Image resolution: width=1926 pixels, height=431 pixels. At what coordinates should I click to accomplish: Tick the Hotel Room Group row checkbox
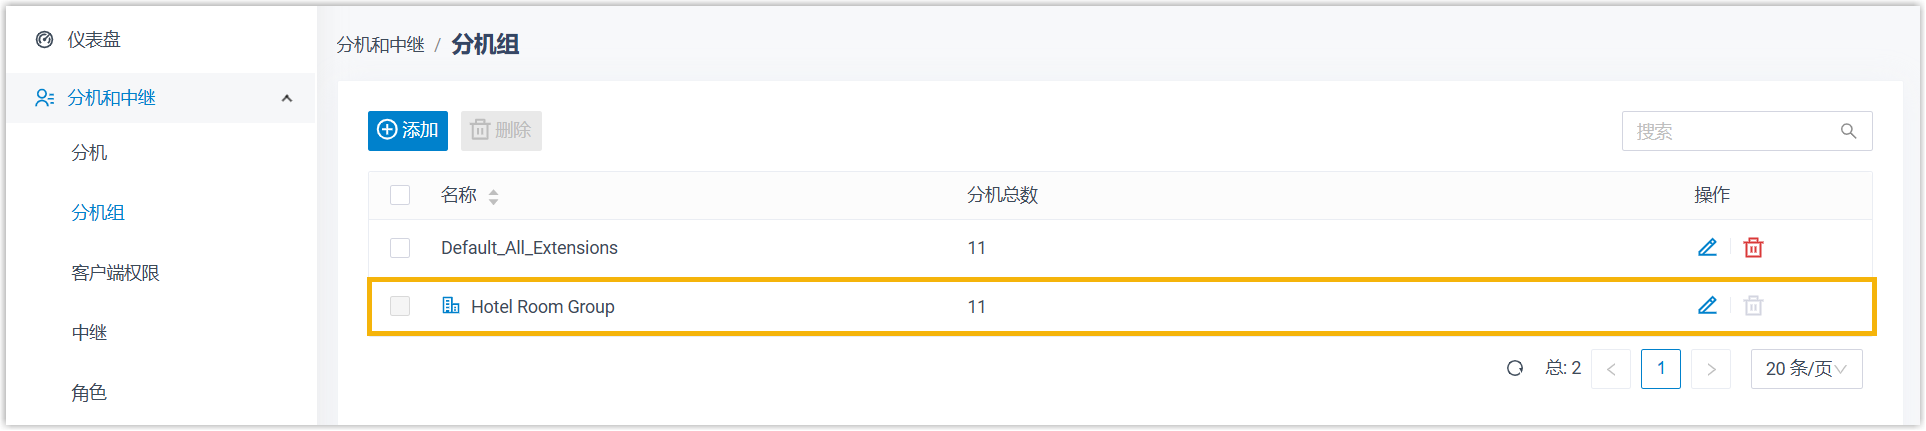tap(400, 306)
